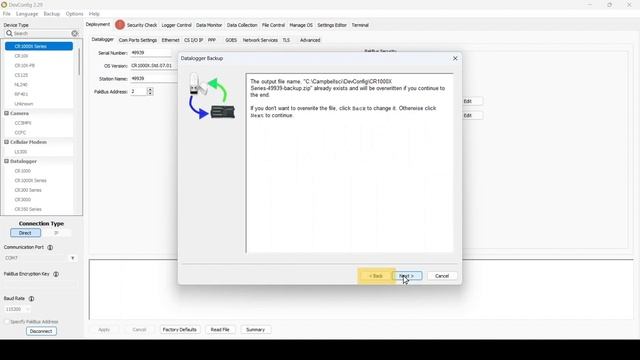This screenshot has height=360, width=640.
Task: Enable Specify PakBus Address checkbox
Action: click(7, 322)
